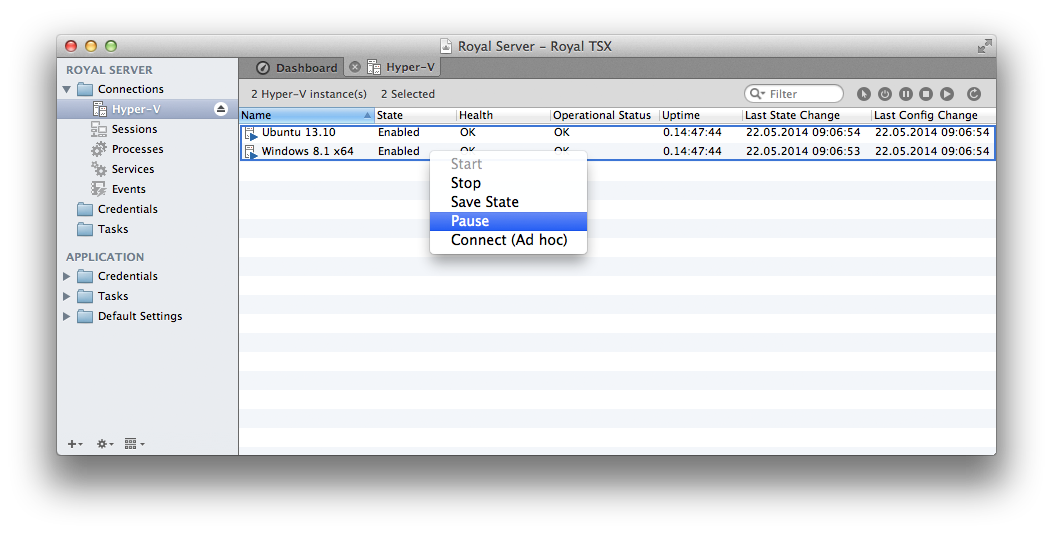Click the Ubuntu row uptime 0.14:47:44

pyautogui.click(x=692, y=132)
